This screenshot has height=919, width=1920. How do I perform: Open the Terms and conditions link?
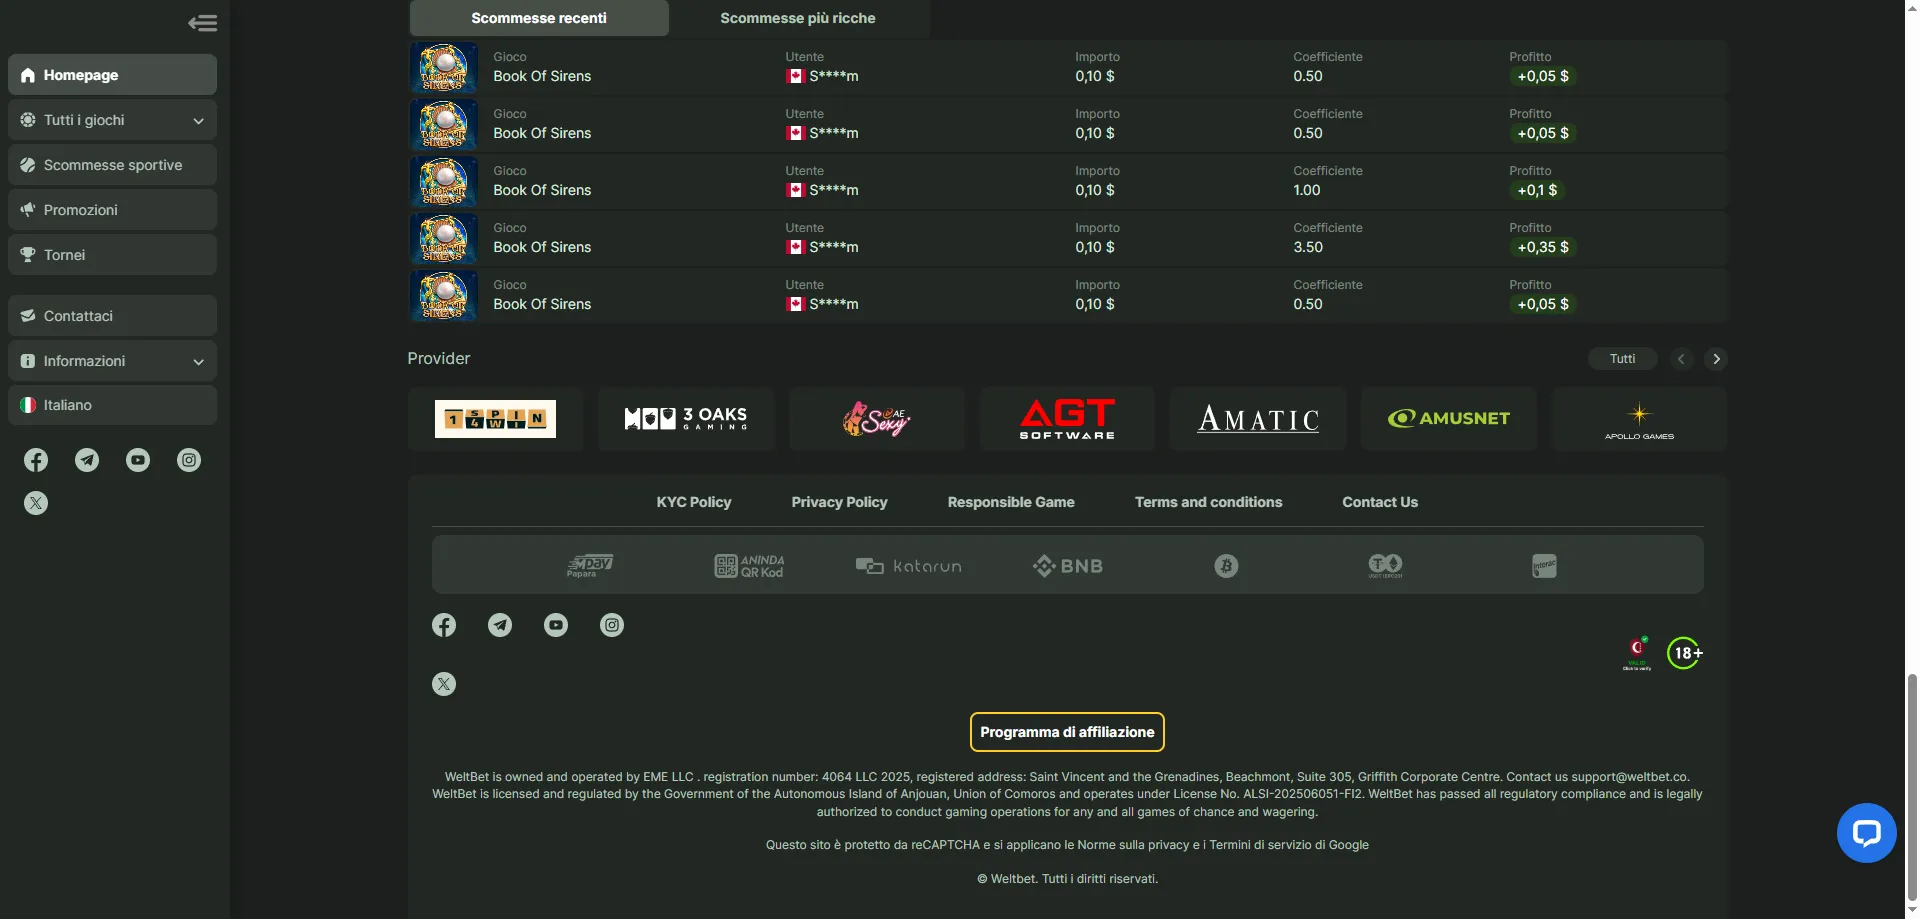[x=1208, y=502]
